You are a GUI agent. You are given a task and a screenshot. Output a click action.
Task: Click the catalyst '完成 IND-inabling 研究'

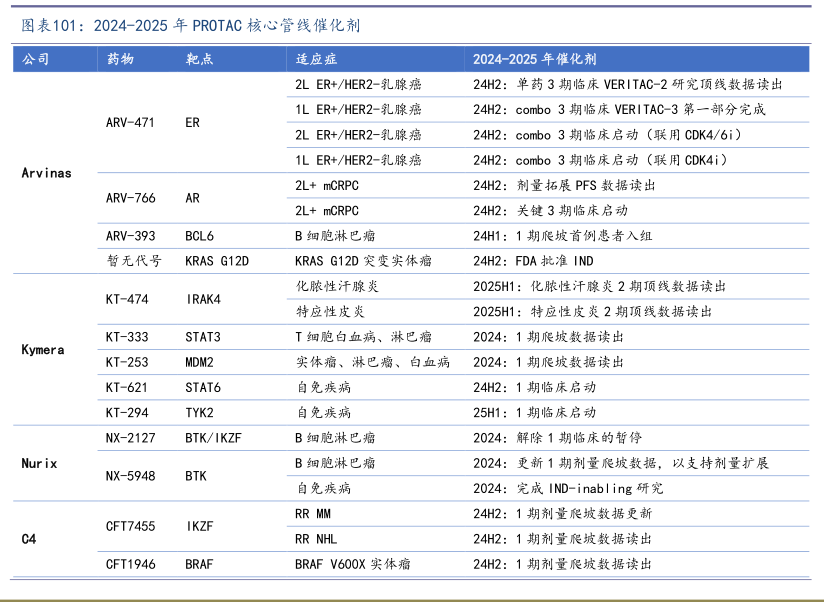(568, 488)
